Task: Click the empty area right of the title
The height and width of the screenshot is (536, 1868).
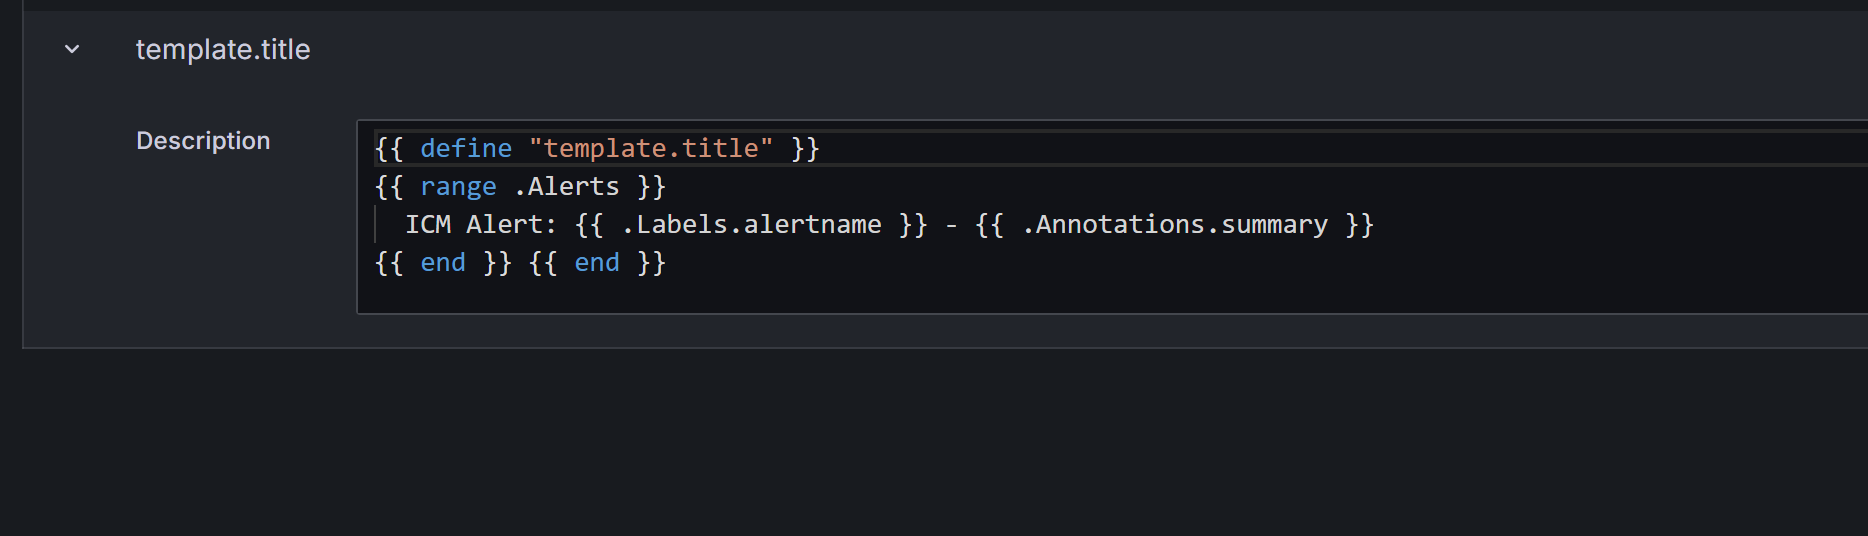Action: coord(1000,49)
